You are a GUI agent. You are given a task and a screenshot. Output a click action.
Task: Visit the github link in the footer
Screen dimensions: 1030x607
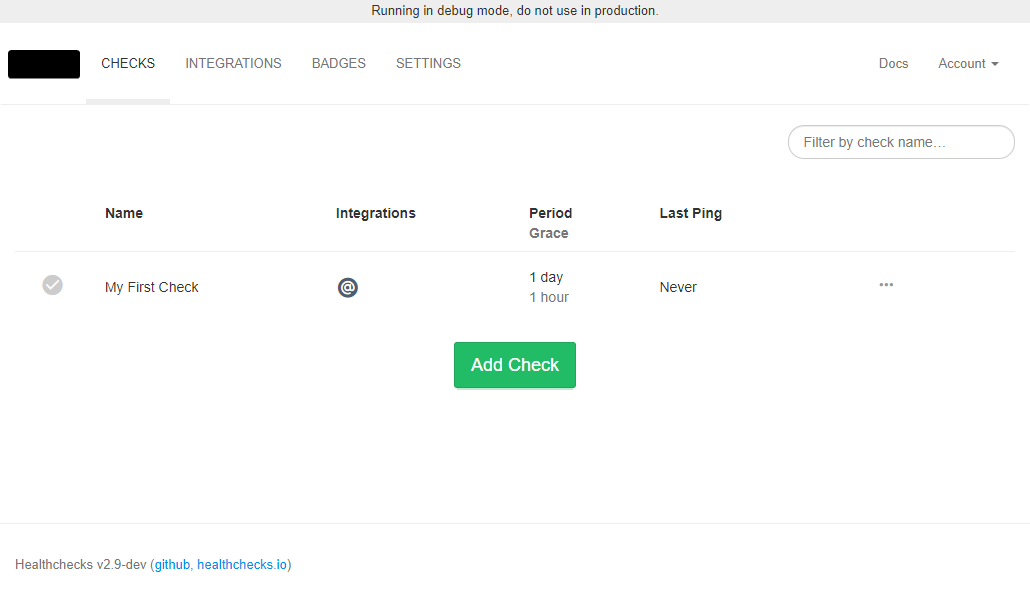[x=171, y=564]
